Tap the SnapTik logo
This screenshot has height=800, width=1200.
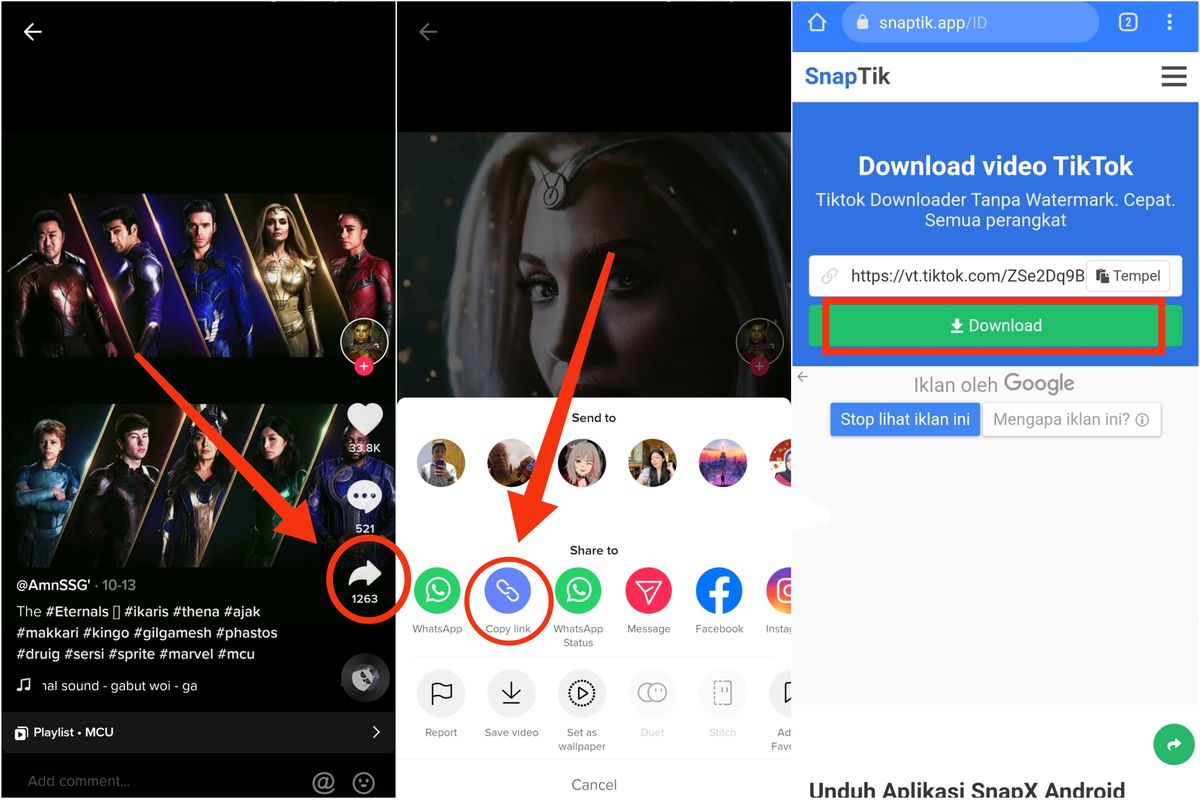tap(847, 77)
